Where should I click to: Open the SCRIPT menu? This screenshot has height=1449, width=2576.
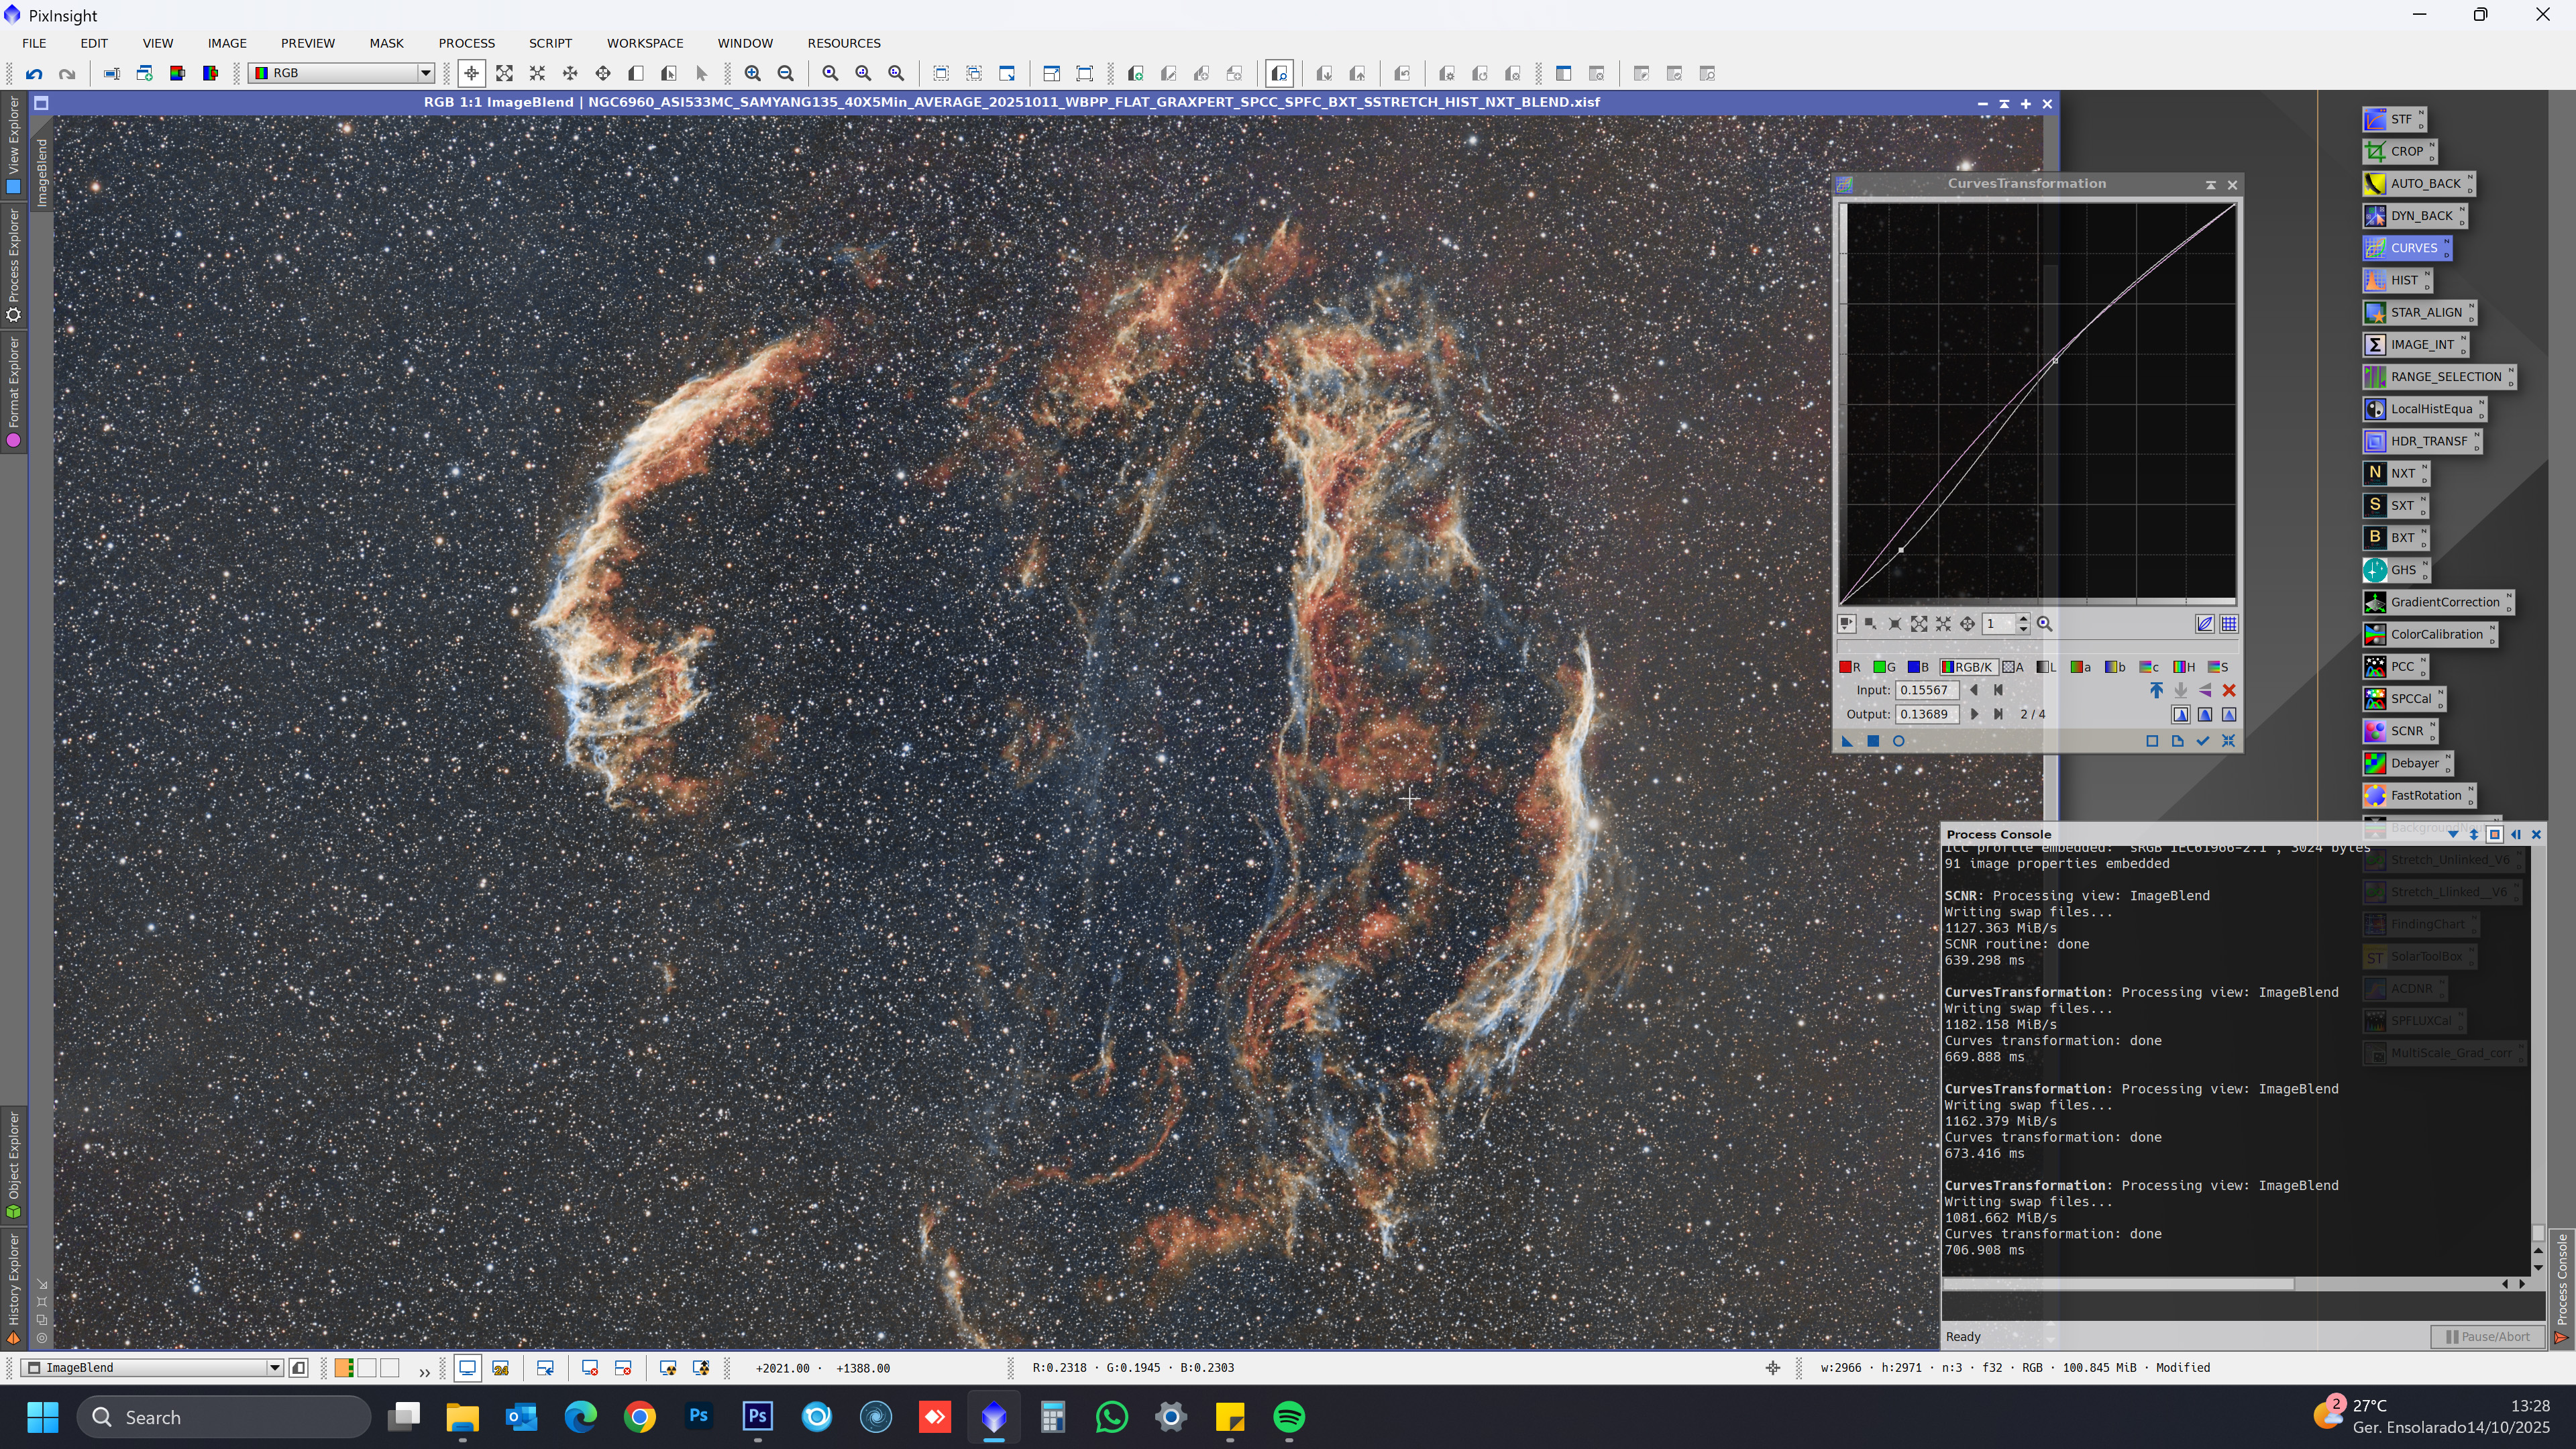click(550, 43)
